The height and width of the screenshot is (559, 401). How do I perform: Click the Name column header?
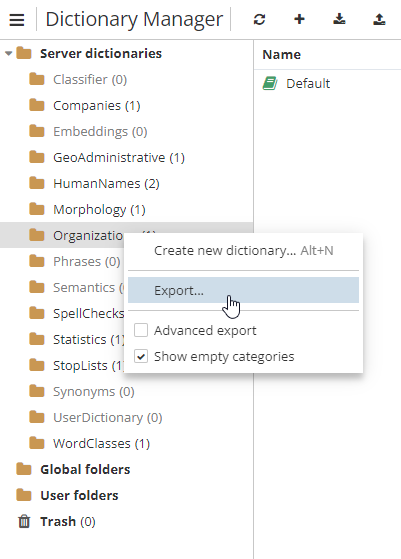[x=282, y=55]
